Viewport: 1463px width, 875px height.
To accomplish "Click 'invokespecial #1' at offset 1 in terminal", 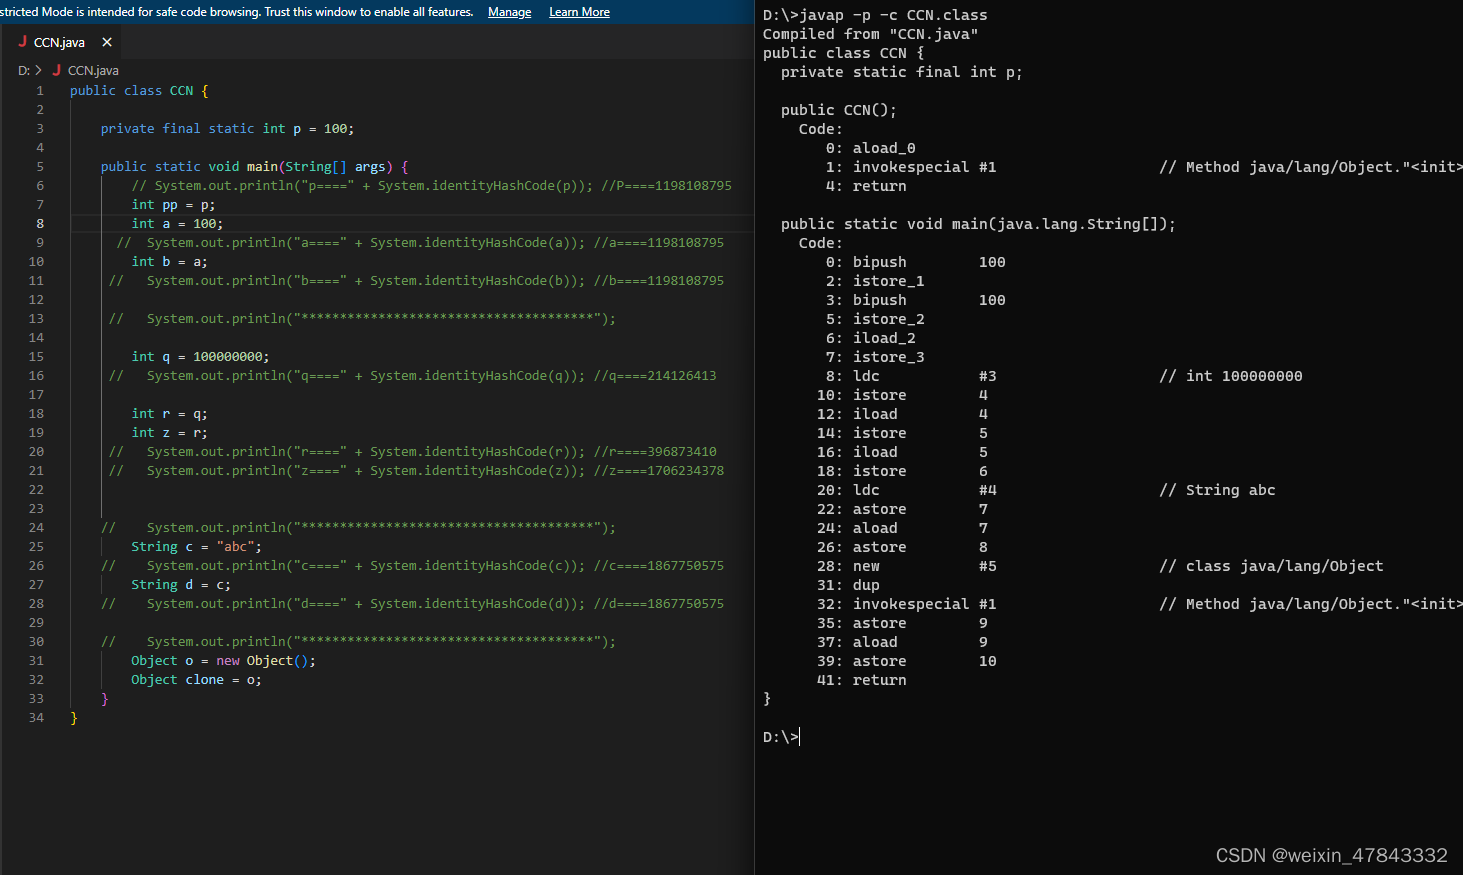I will point(924,167).
